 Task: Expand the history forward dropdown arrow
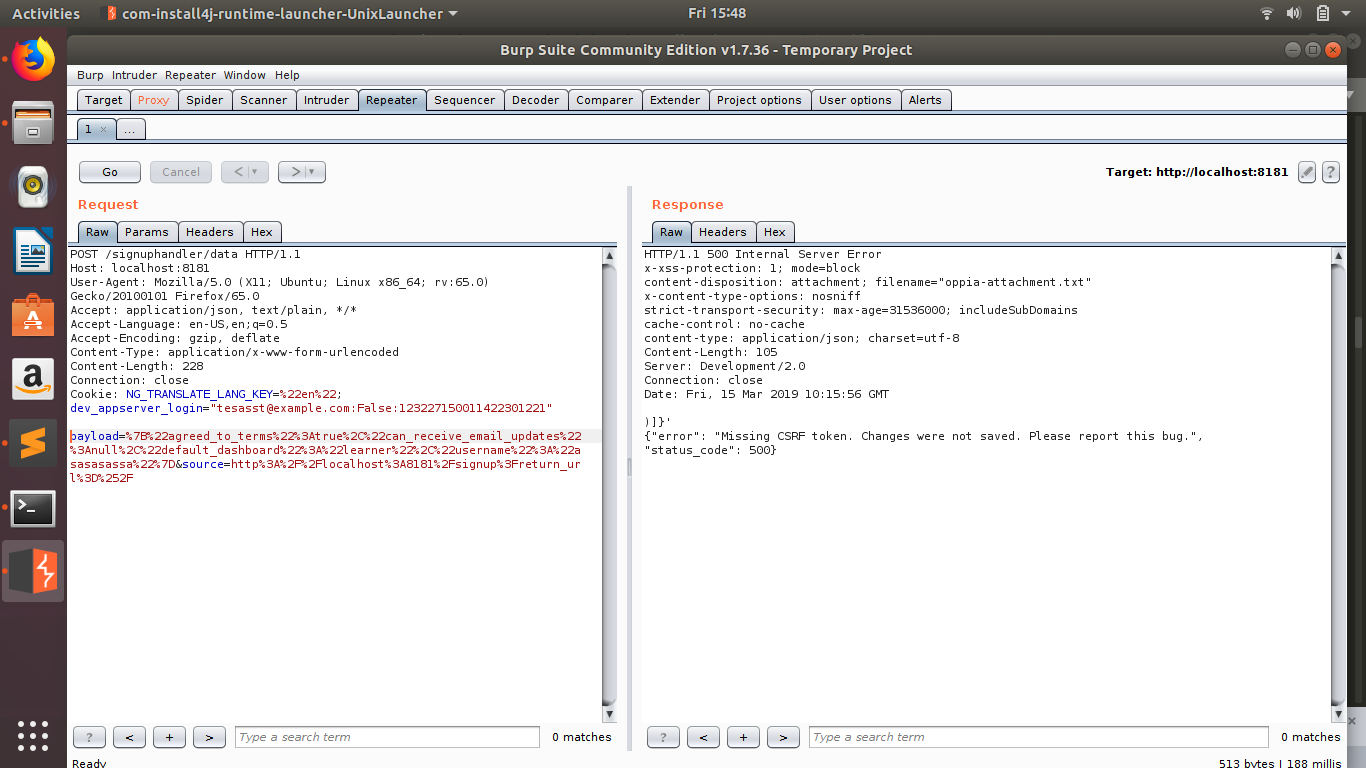click(313, 172)
